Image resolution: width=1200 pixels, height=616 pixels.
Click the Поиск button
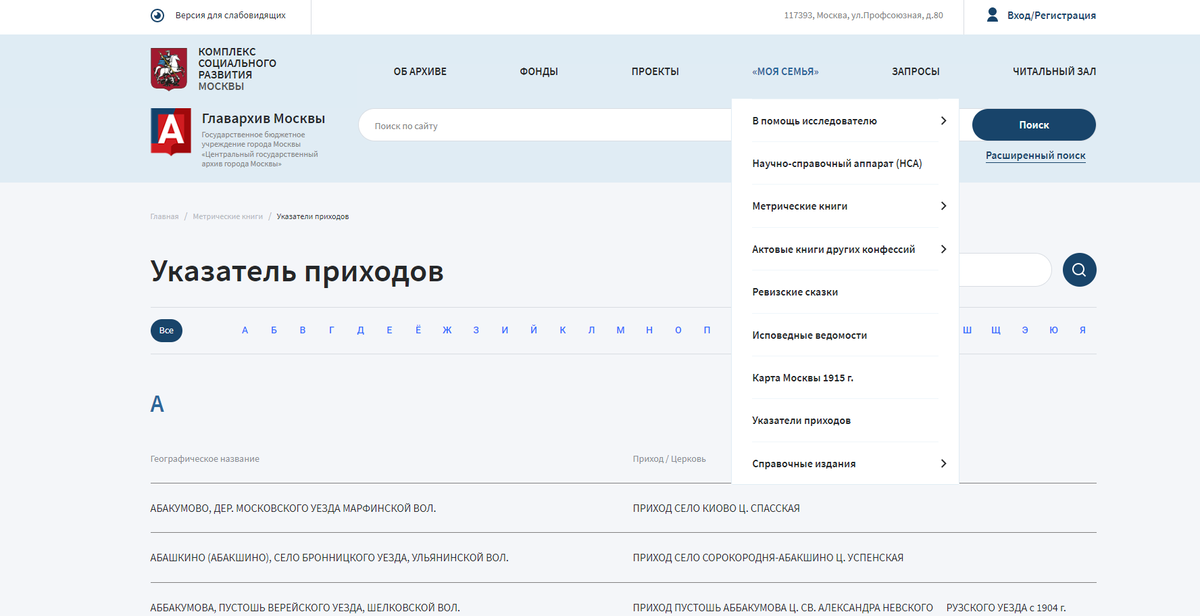pos(1034,125)
